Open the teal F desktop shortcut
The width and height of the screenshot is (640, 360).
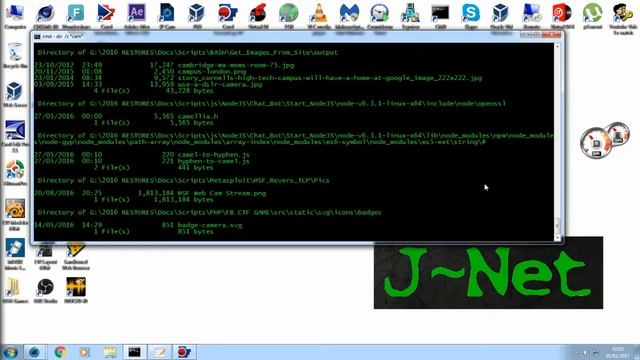click(76, 16)
